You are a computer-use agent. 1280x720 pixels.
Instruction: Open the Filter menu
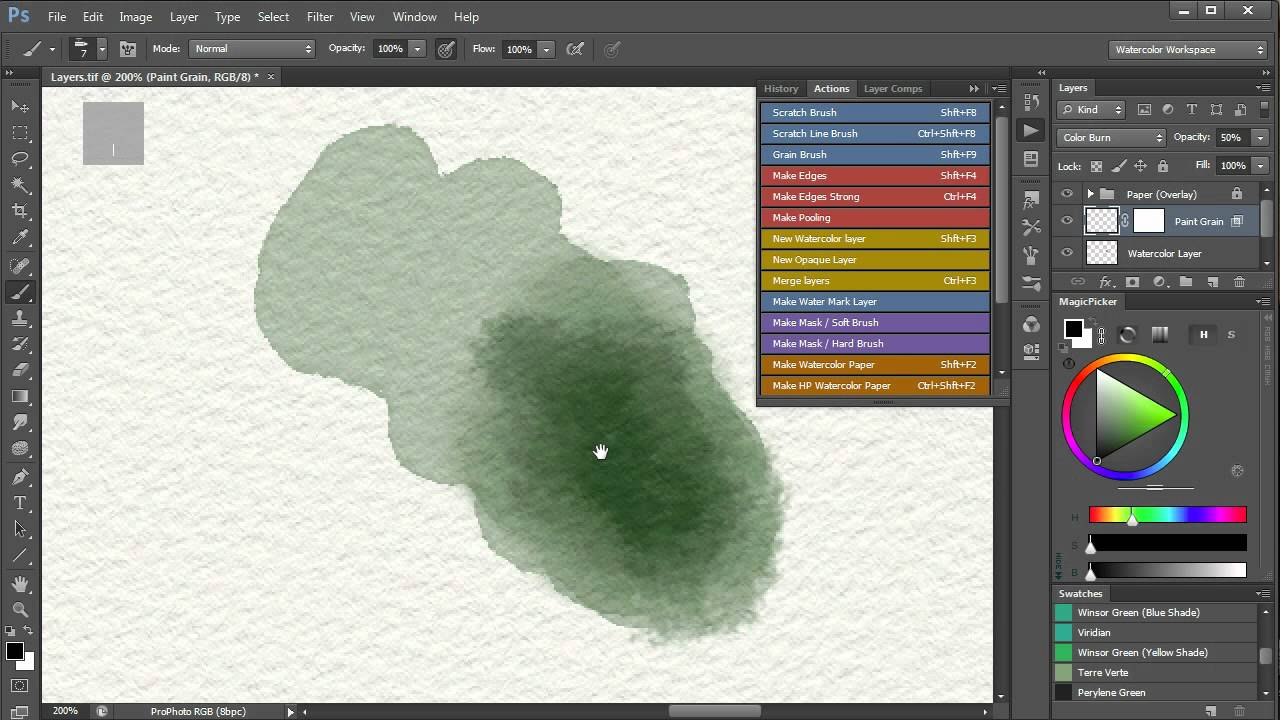319,16
